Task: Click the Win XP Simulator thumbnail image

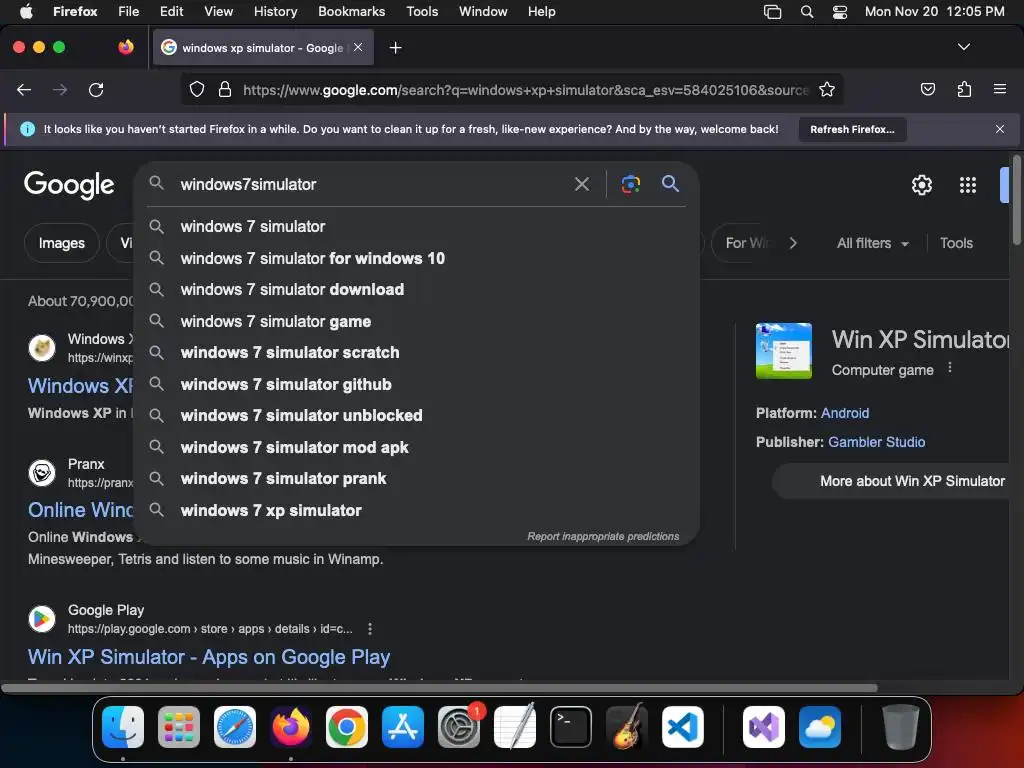Action: [x=784, y=351]
